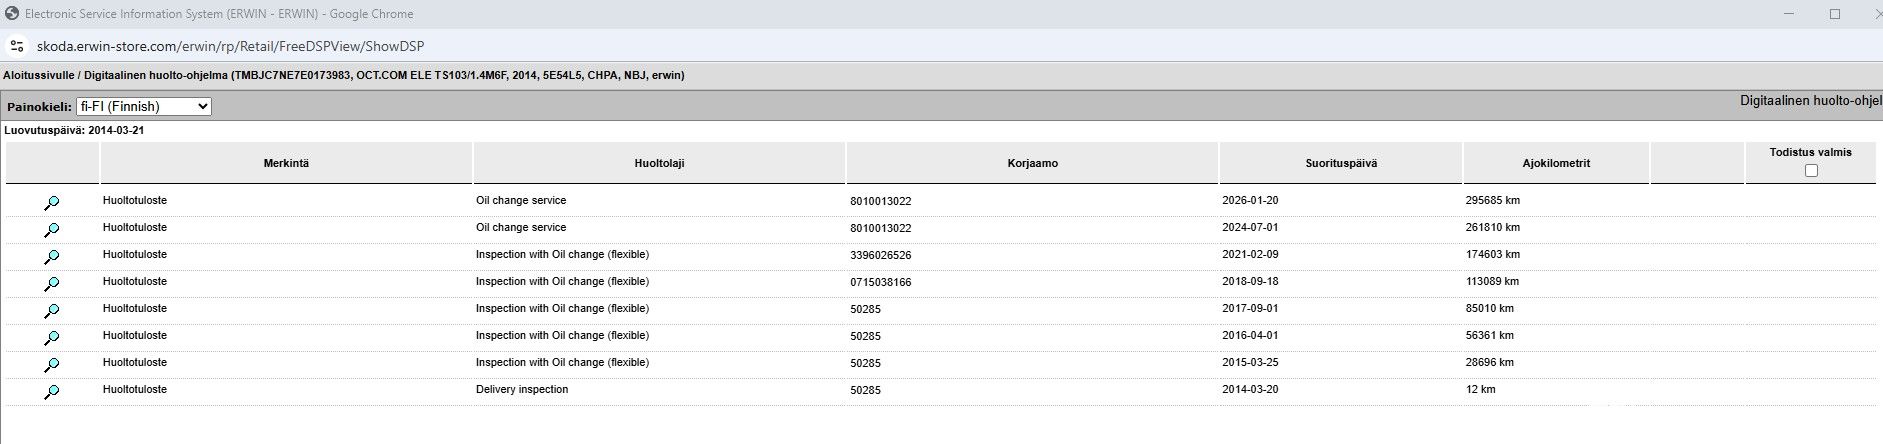This screenshot has width=1883, height=444.
Task: Tick the Todistus valmis checkbox
Action: coord(1810,171)
